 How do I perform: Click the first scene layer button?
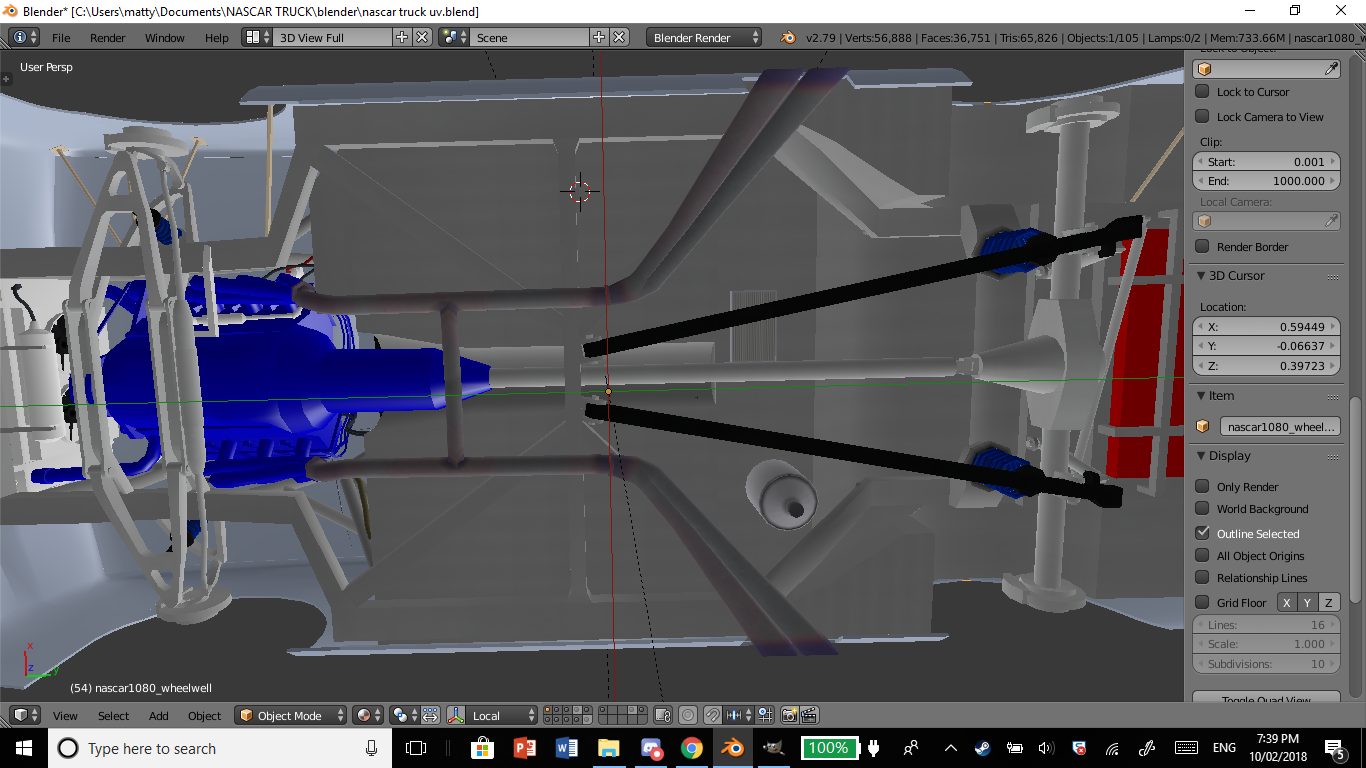point(548,710)
